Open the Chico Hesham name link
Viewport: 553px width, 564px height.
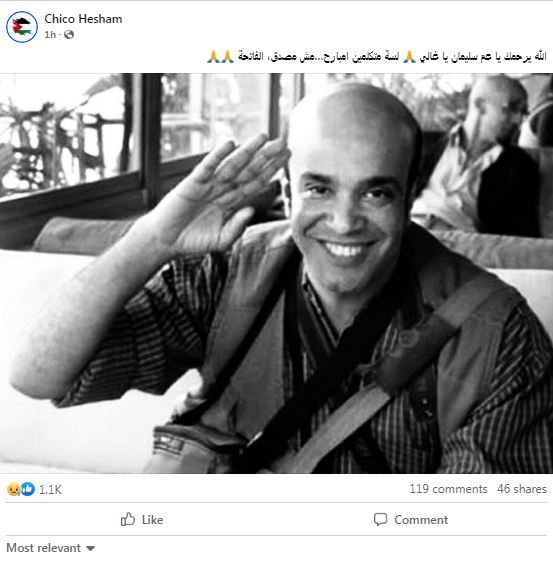(83, 19)
